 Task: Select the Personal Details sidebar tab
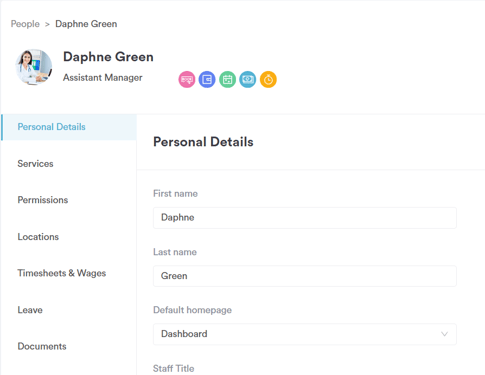tap(69, 127)
